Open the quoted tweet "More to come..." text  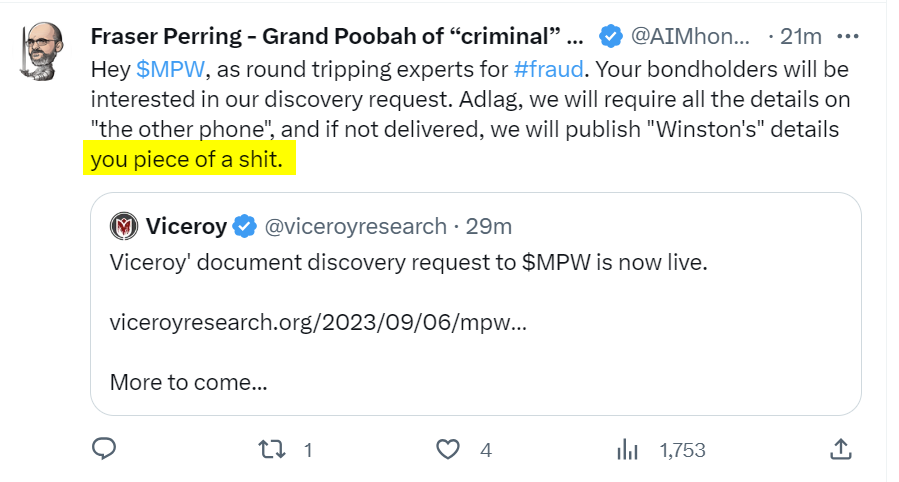point(189,381)
